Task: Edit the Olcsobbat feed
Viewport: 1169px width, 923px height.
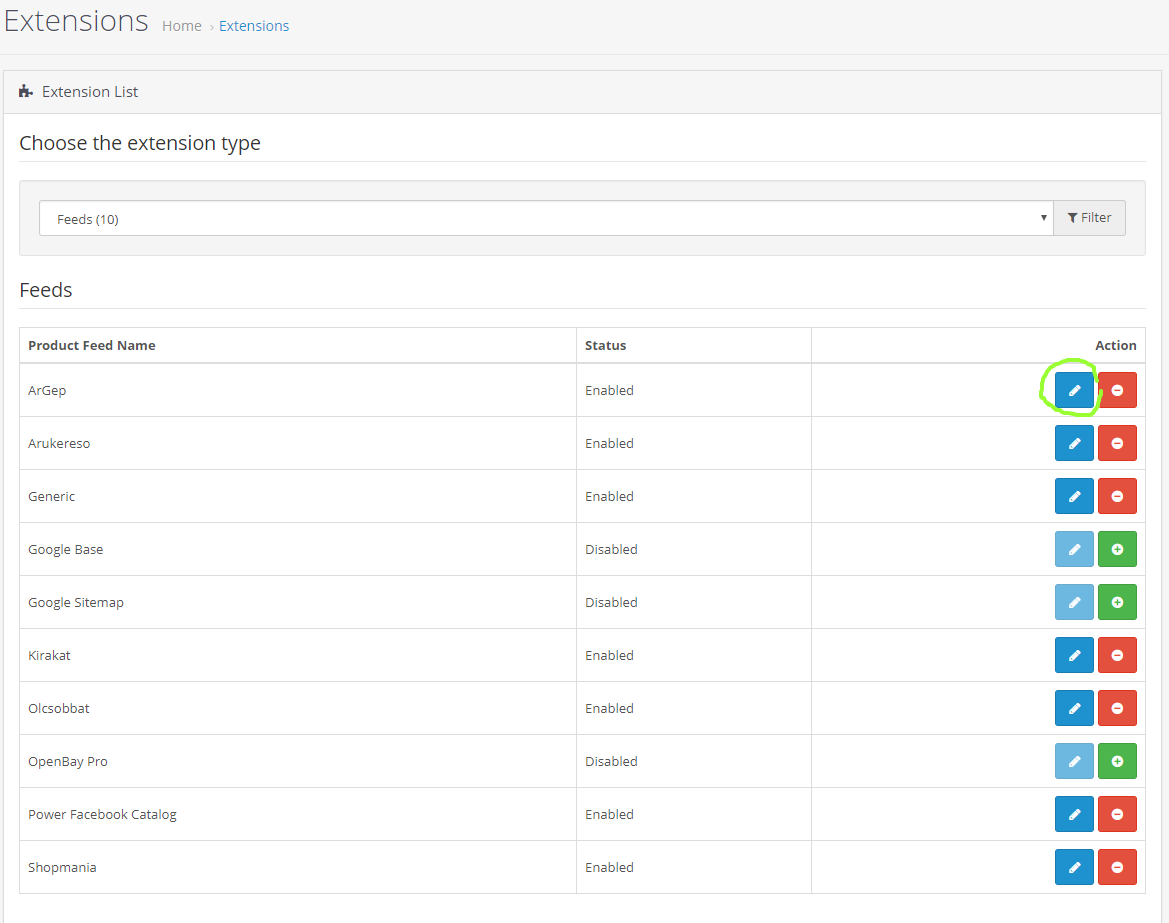Action: [1074, 708]
